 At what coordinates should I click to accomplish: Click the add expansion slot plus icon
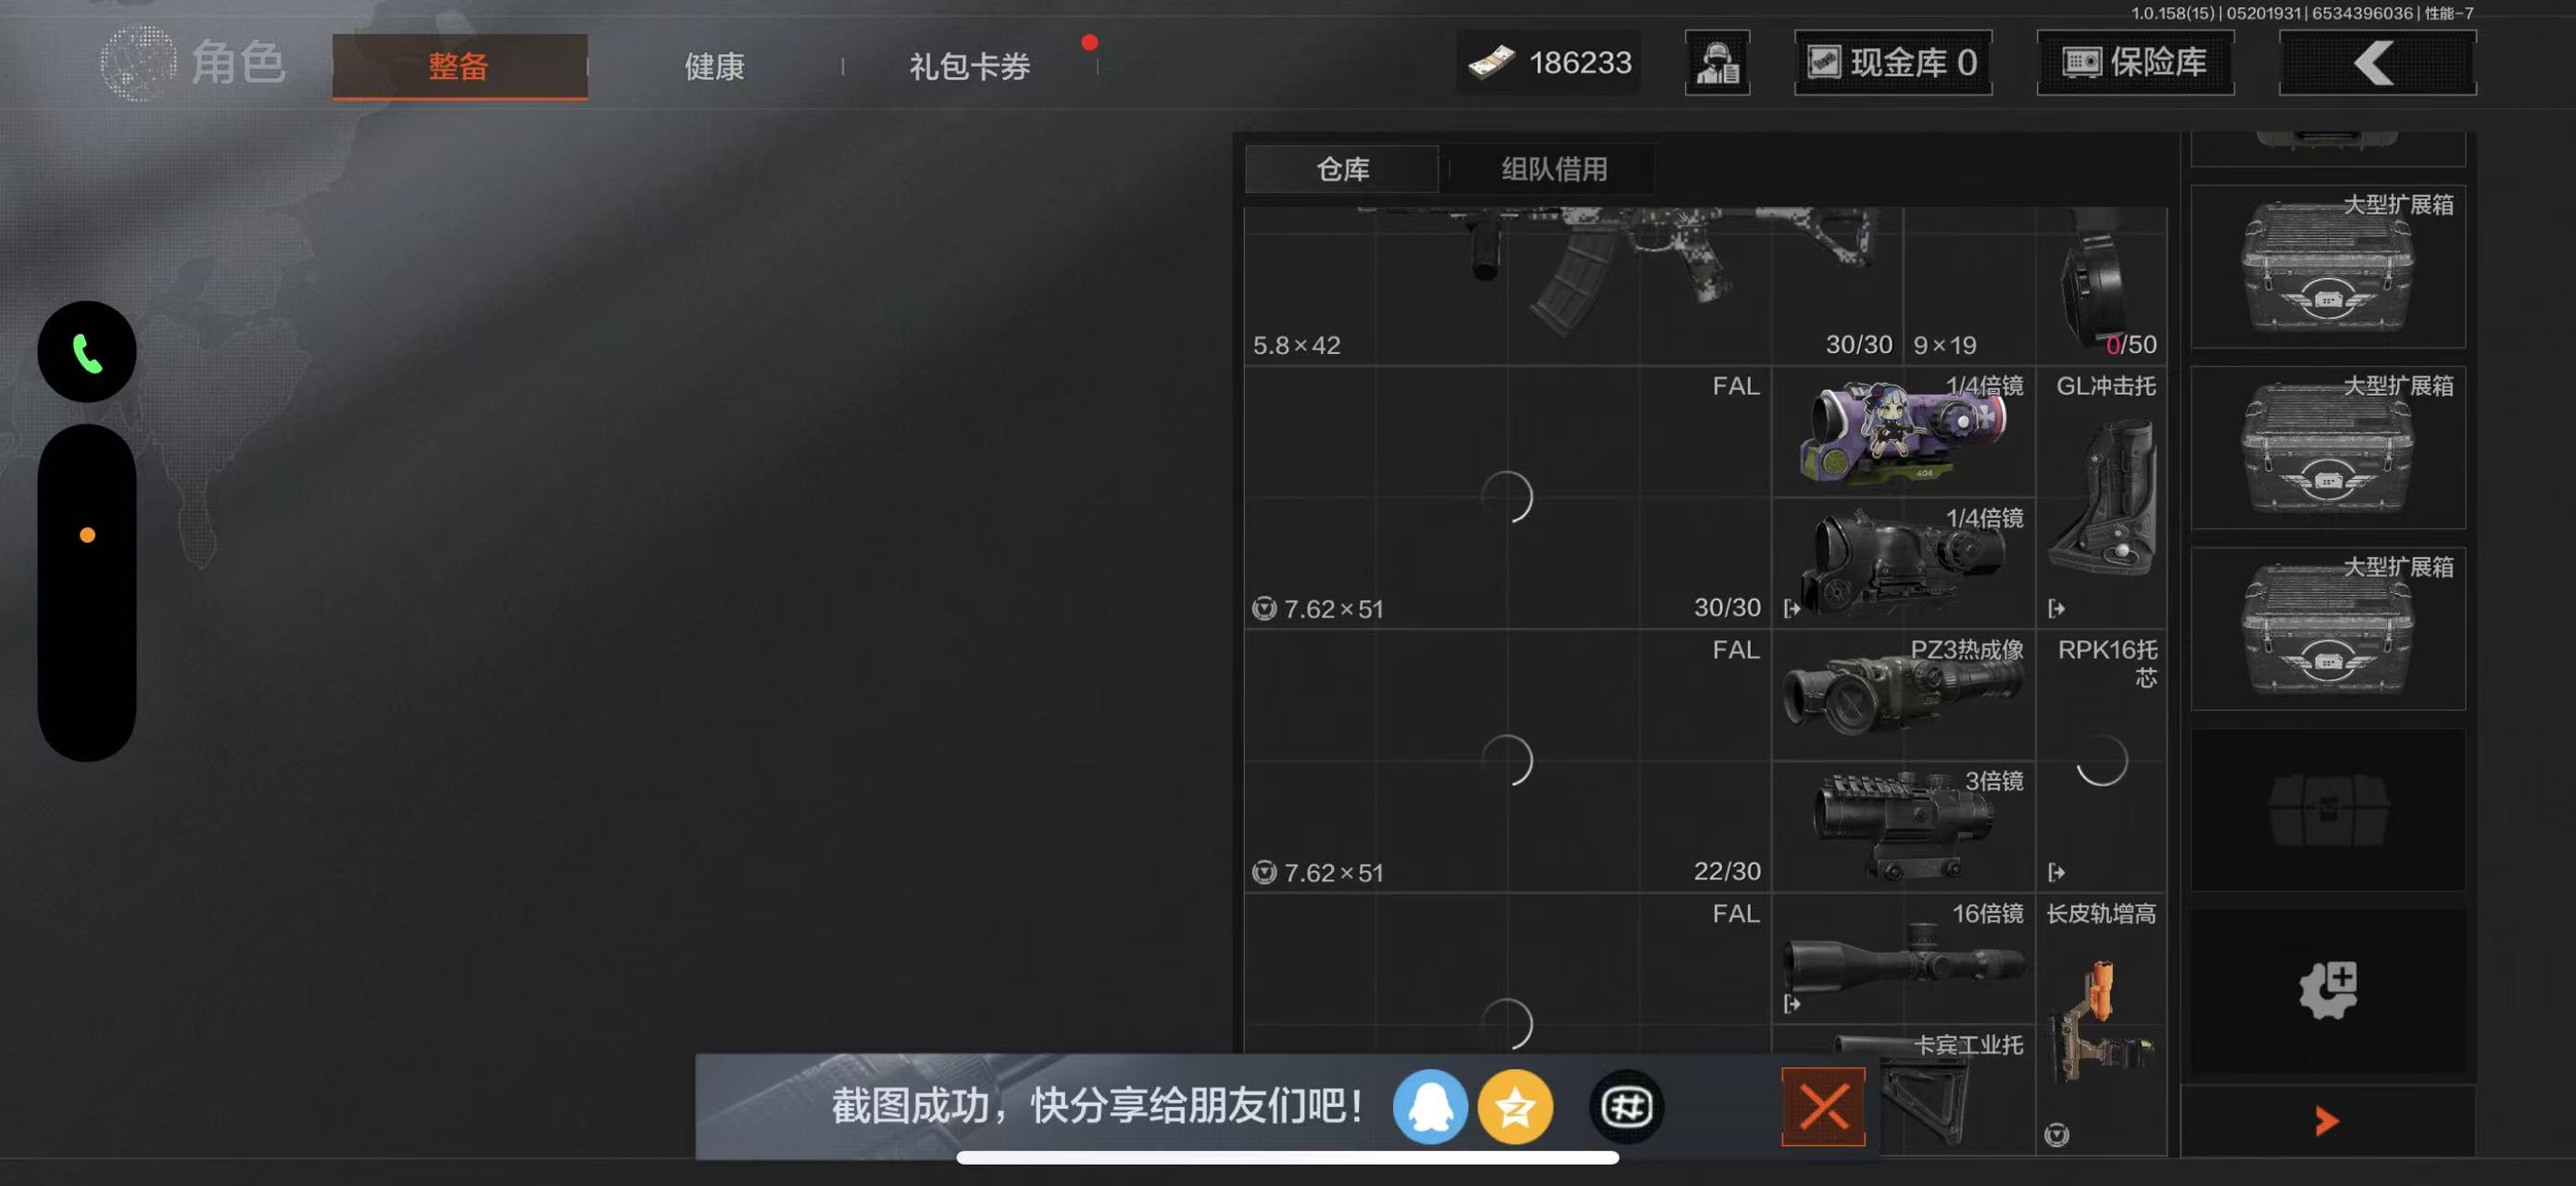[x=2328, y=990]
